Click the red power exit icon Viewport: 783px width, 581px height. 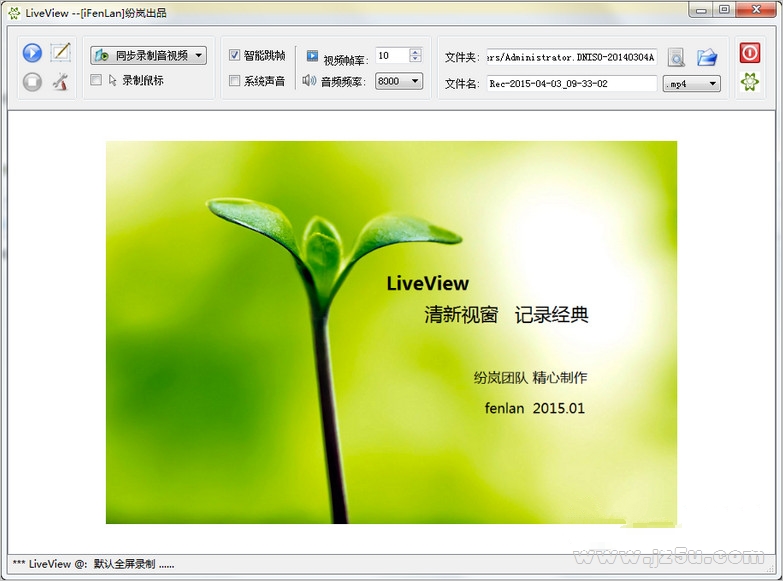(750, 53)
